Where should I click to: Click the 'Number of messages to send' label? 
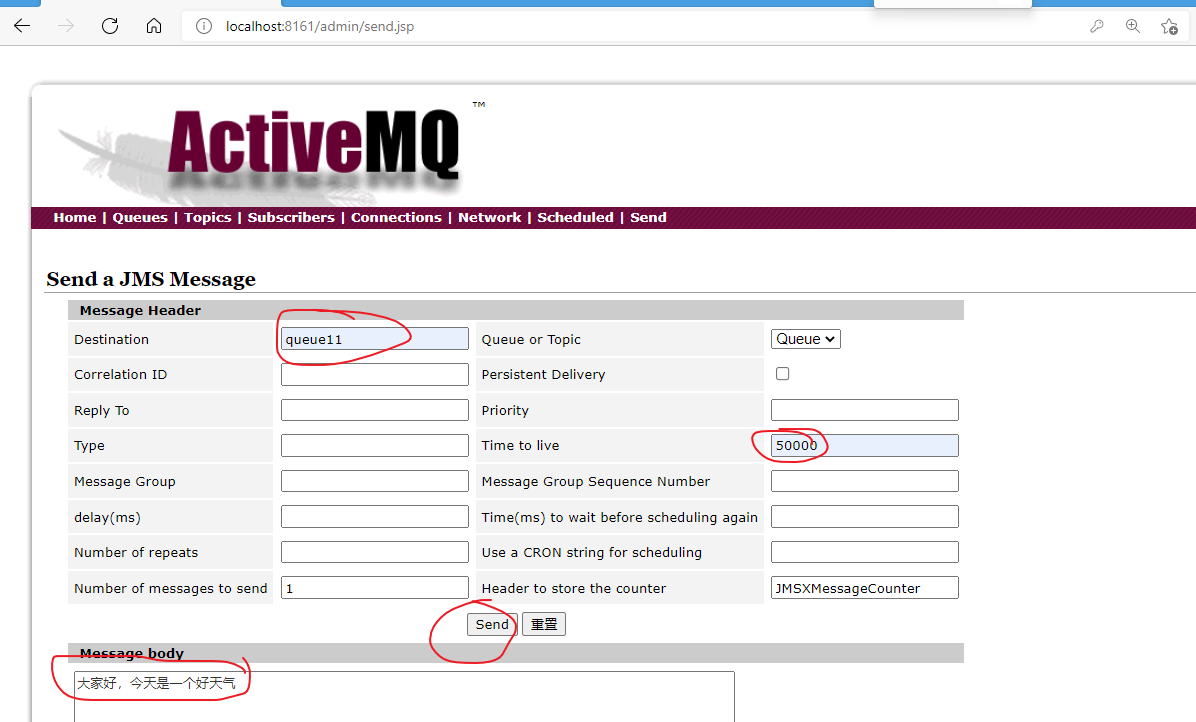tap(171, 589)
